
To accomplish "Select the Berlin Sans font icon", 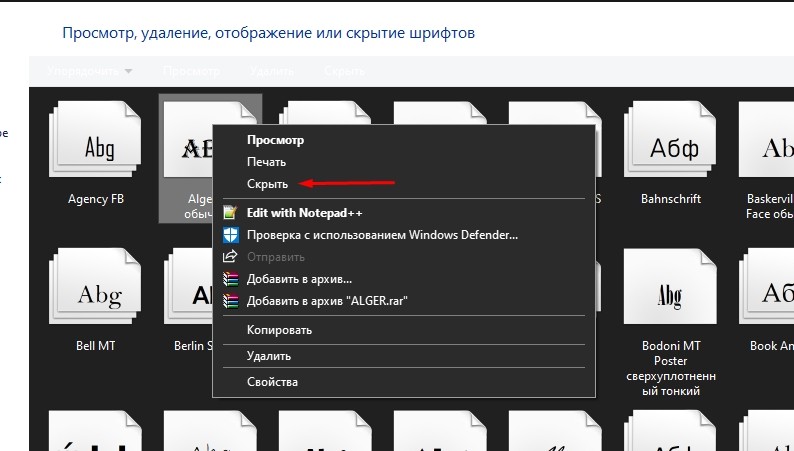I will pyautogui.click(x=188, y=286).
